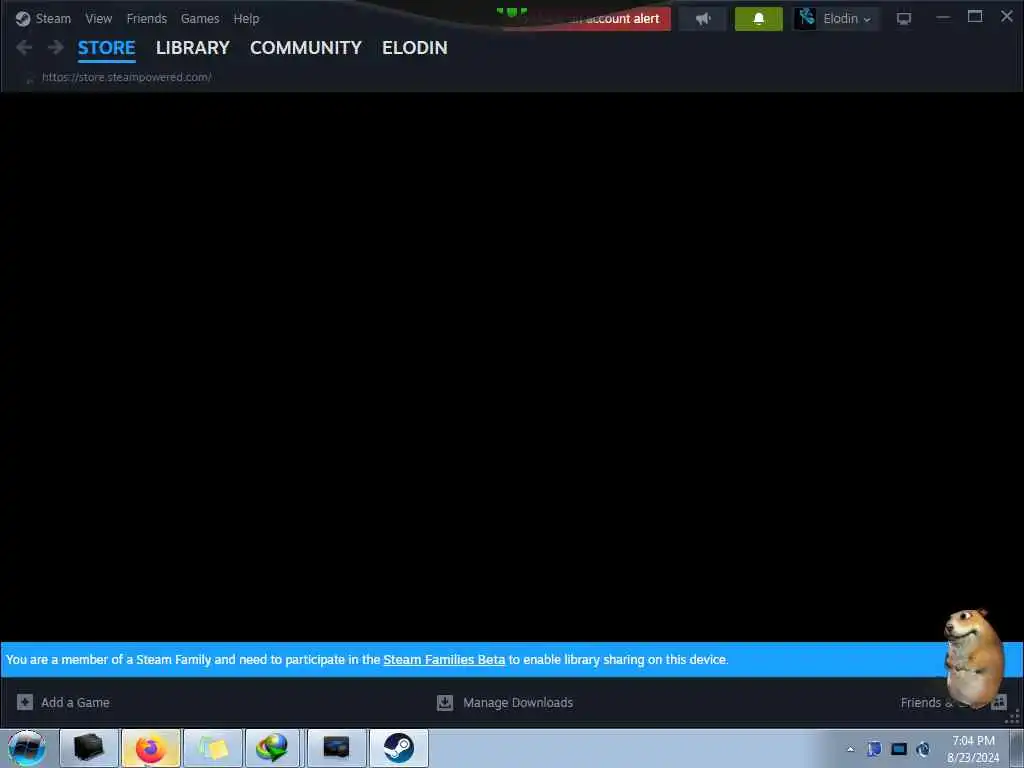This screenshot has width=1024, height=768.
Task: Click the store.steampowered.com URL text
Action: [x=127, y=77]
